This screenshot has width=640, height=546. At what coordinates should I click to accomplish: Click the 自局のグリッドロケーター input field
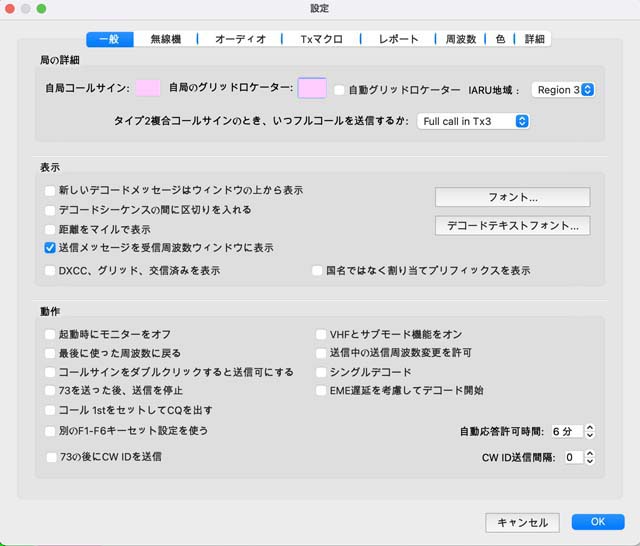312,89
